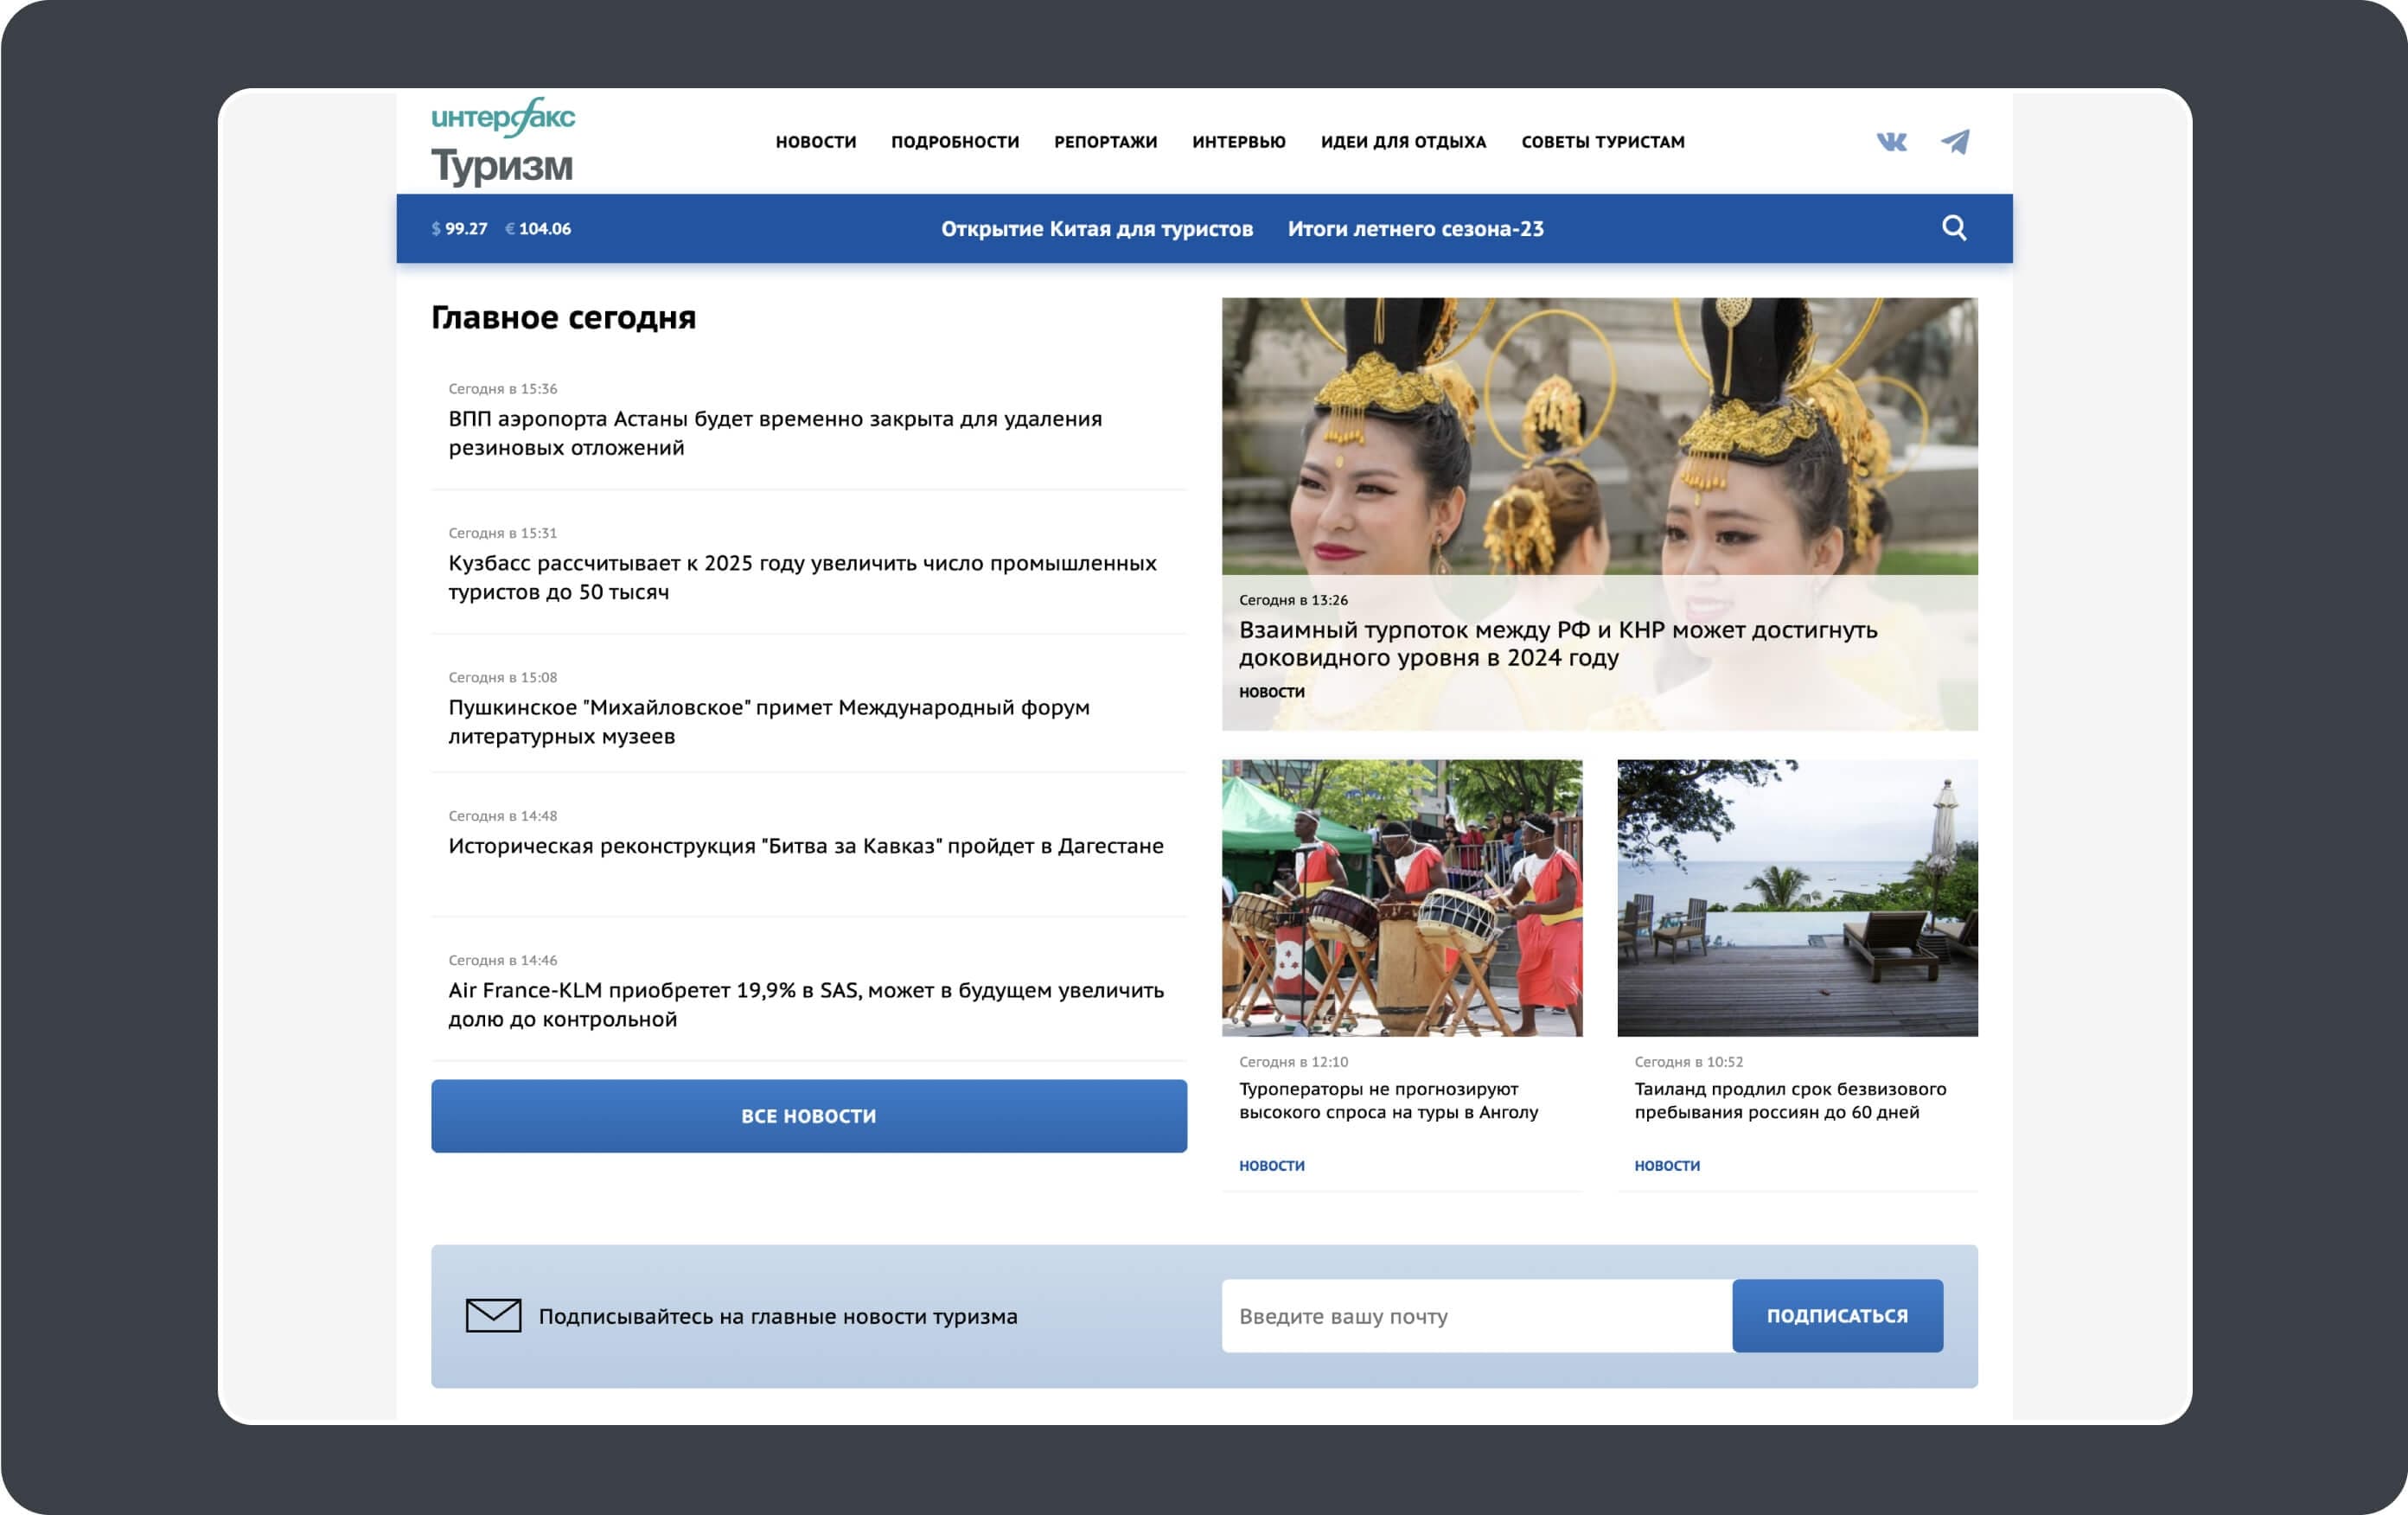Open the НОВОСТИ section in top menu
This screenshot has height=1515, width=2408.
coord(815,142)
